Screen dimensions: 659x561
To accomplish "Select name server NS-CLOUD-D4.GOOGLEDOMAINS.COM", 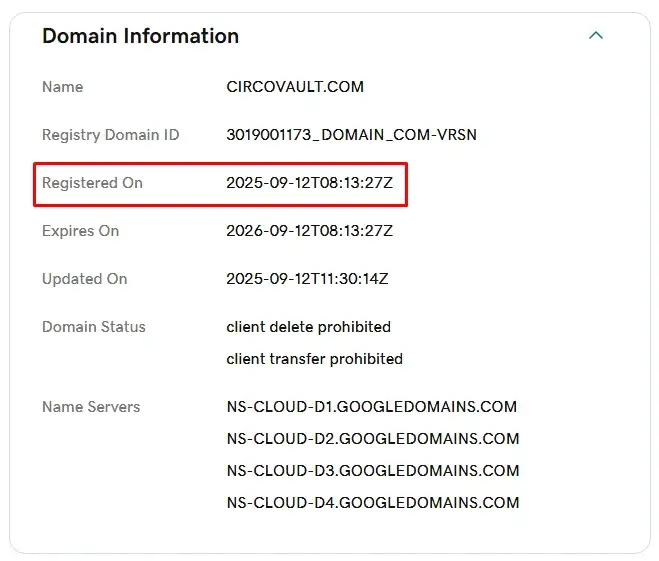I will (373, 503).
